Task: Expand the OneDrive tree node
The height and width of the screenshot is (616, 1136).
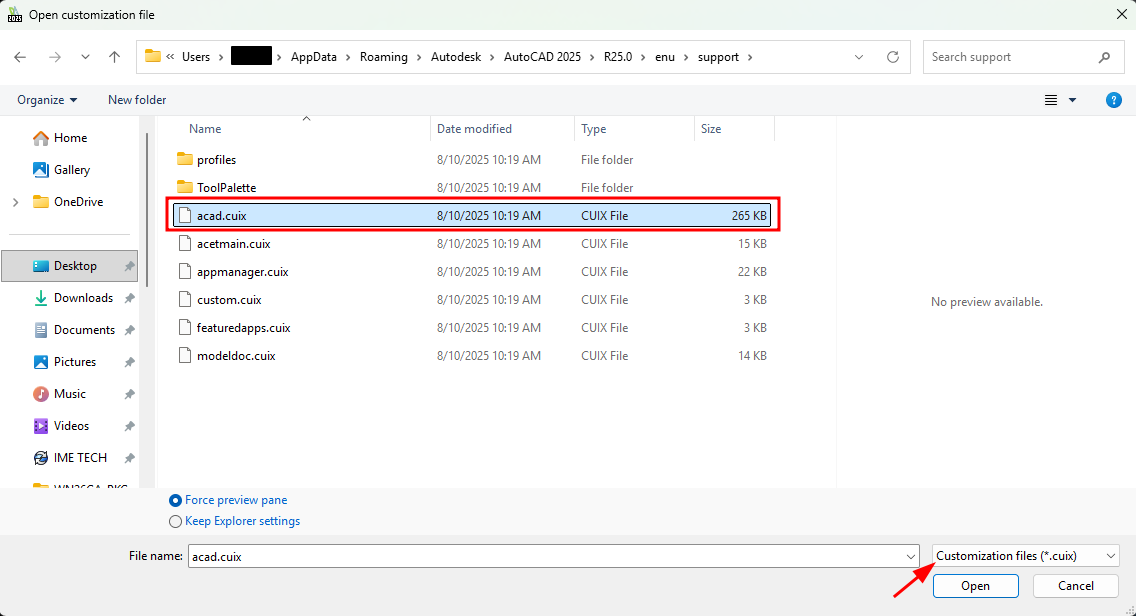Action: coord(15,202)
